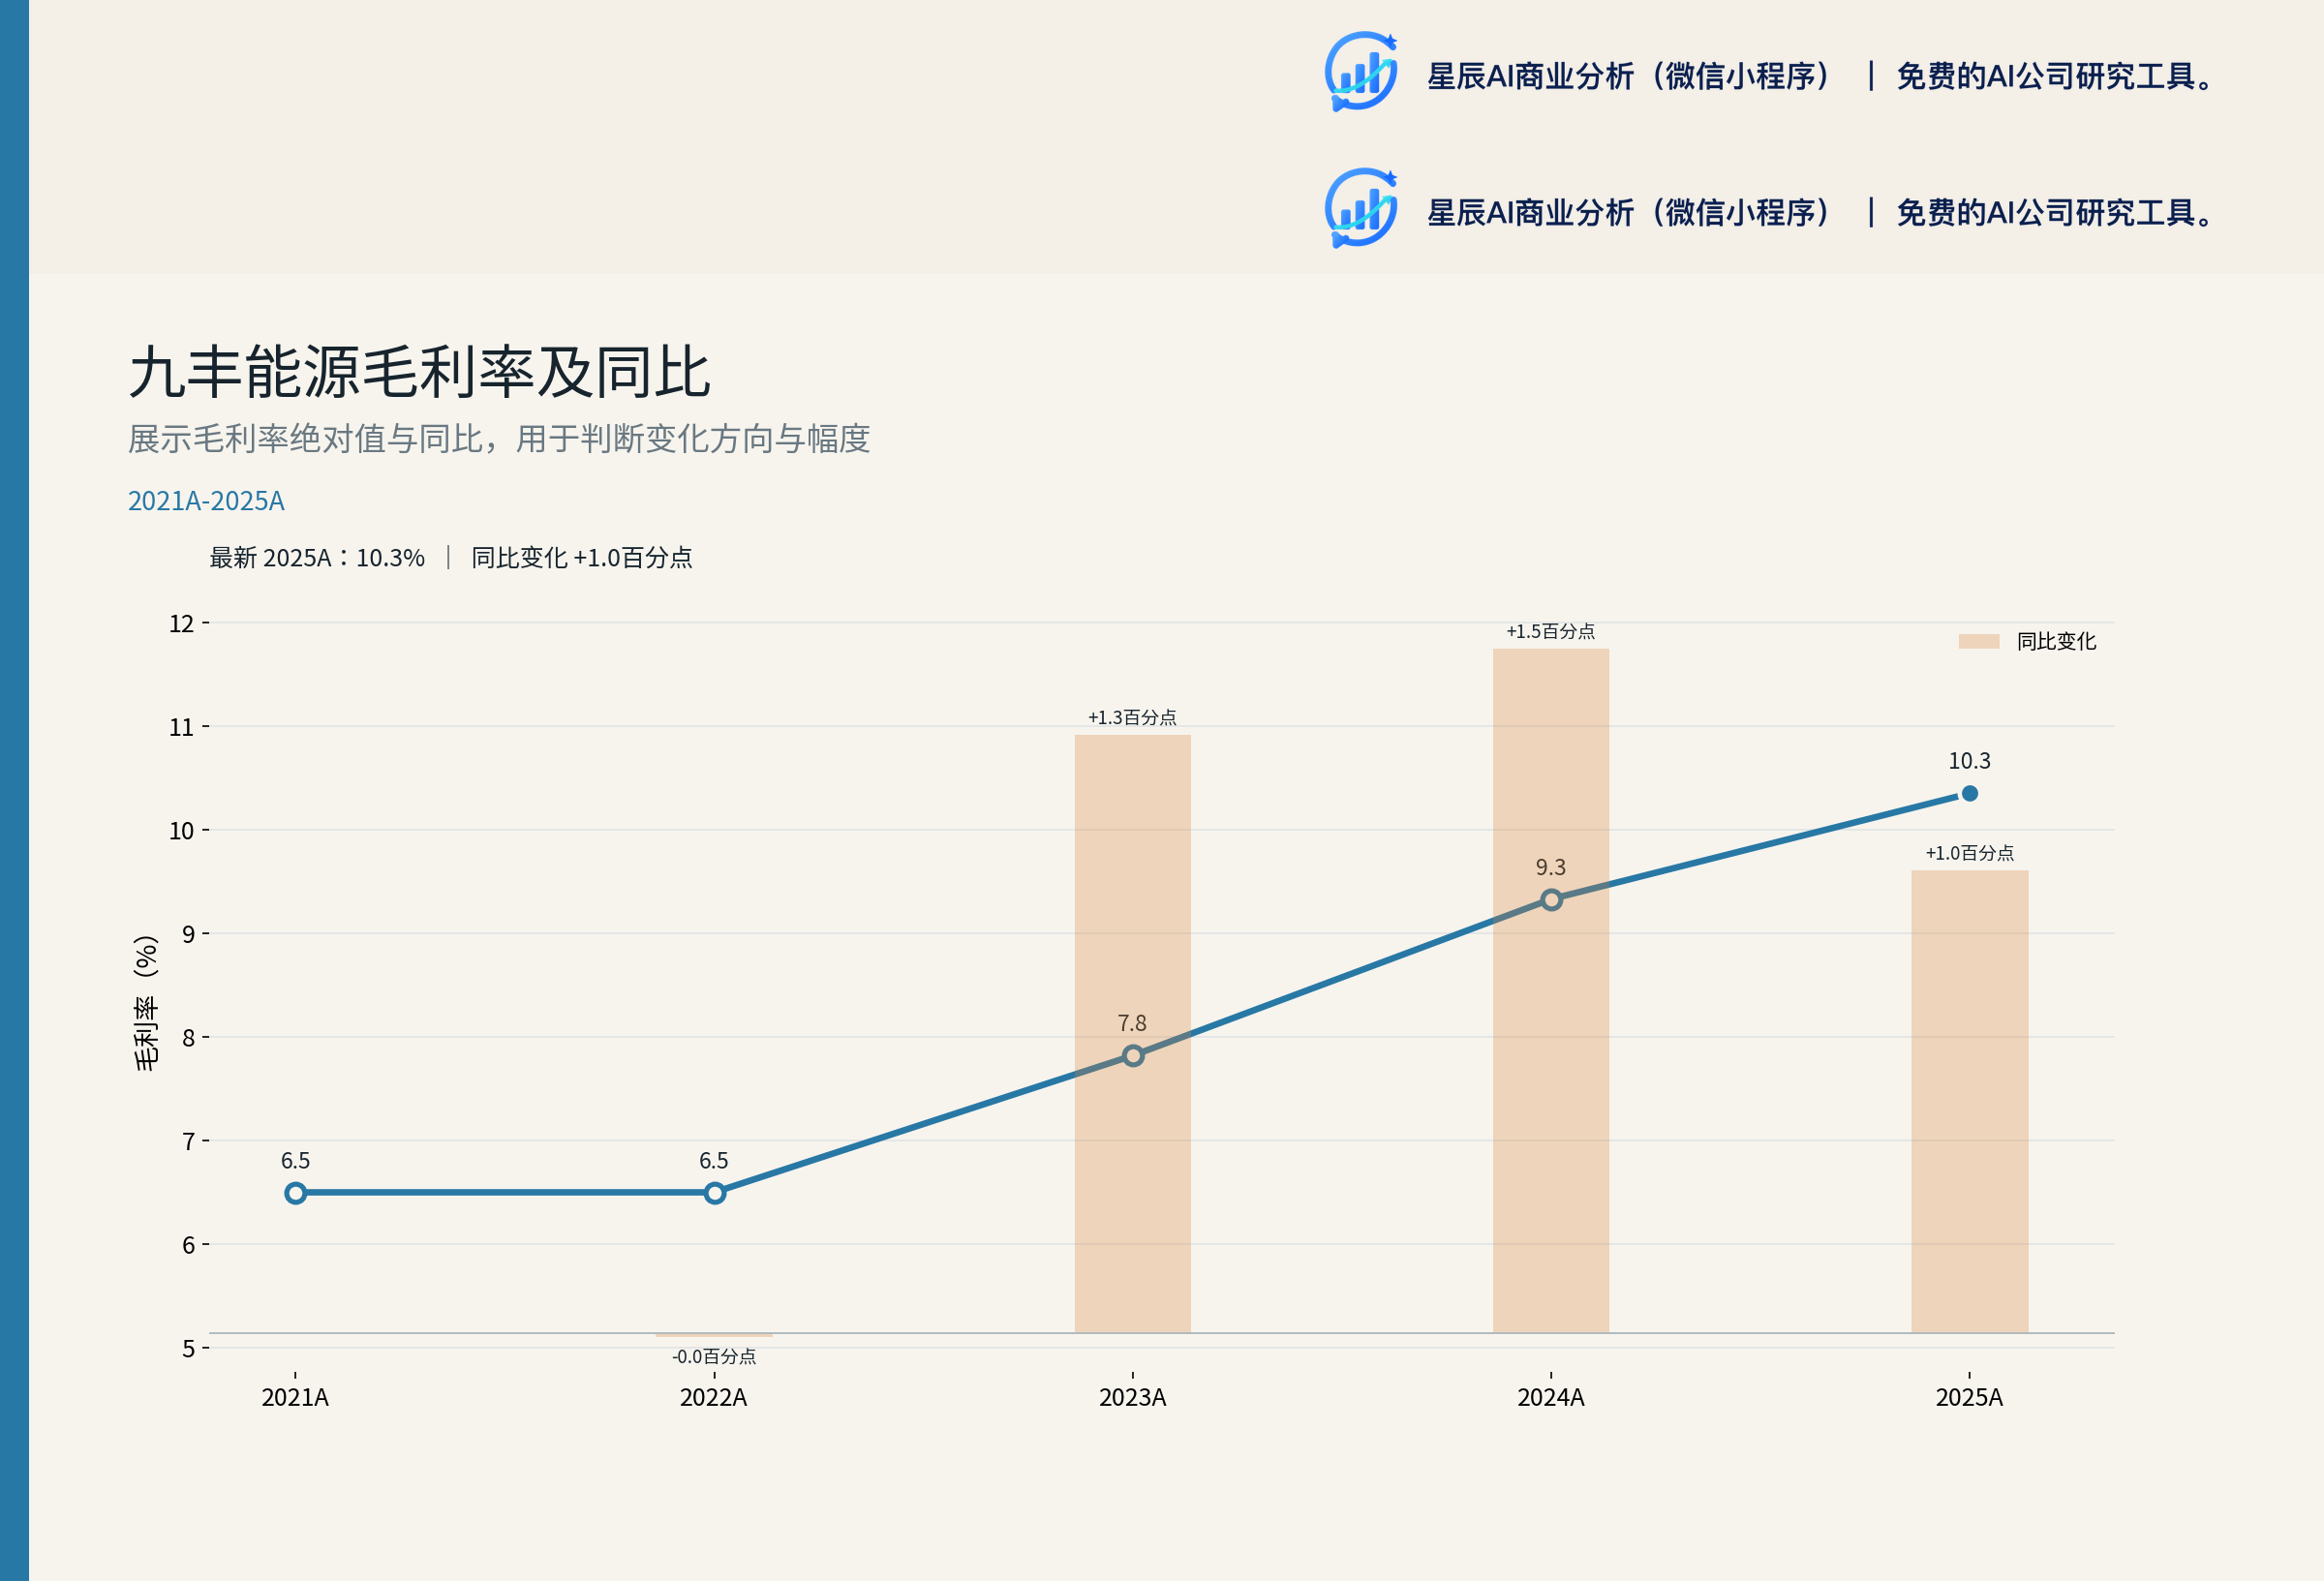Screen dimensions: 2324x1581
Task: Click the +1.5百分点 bar label
Action: pos(1551,631)
